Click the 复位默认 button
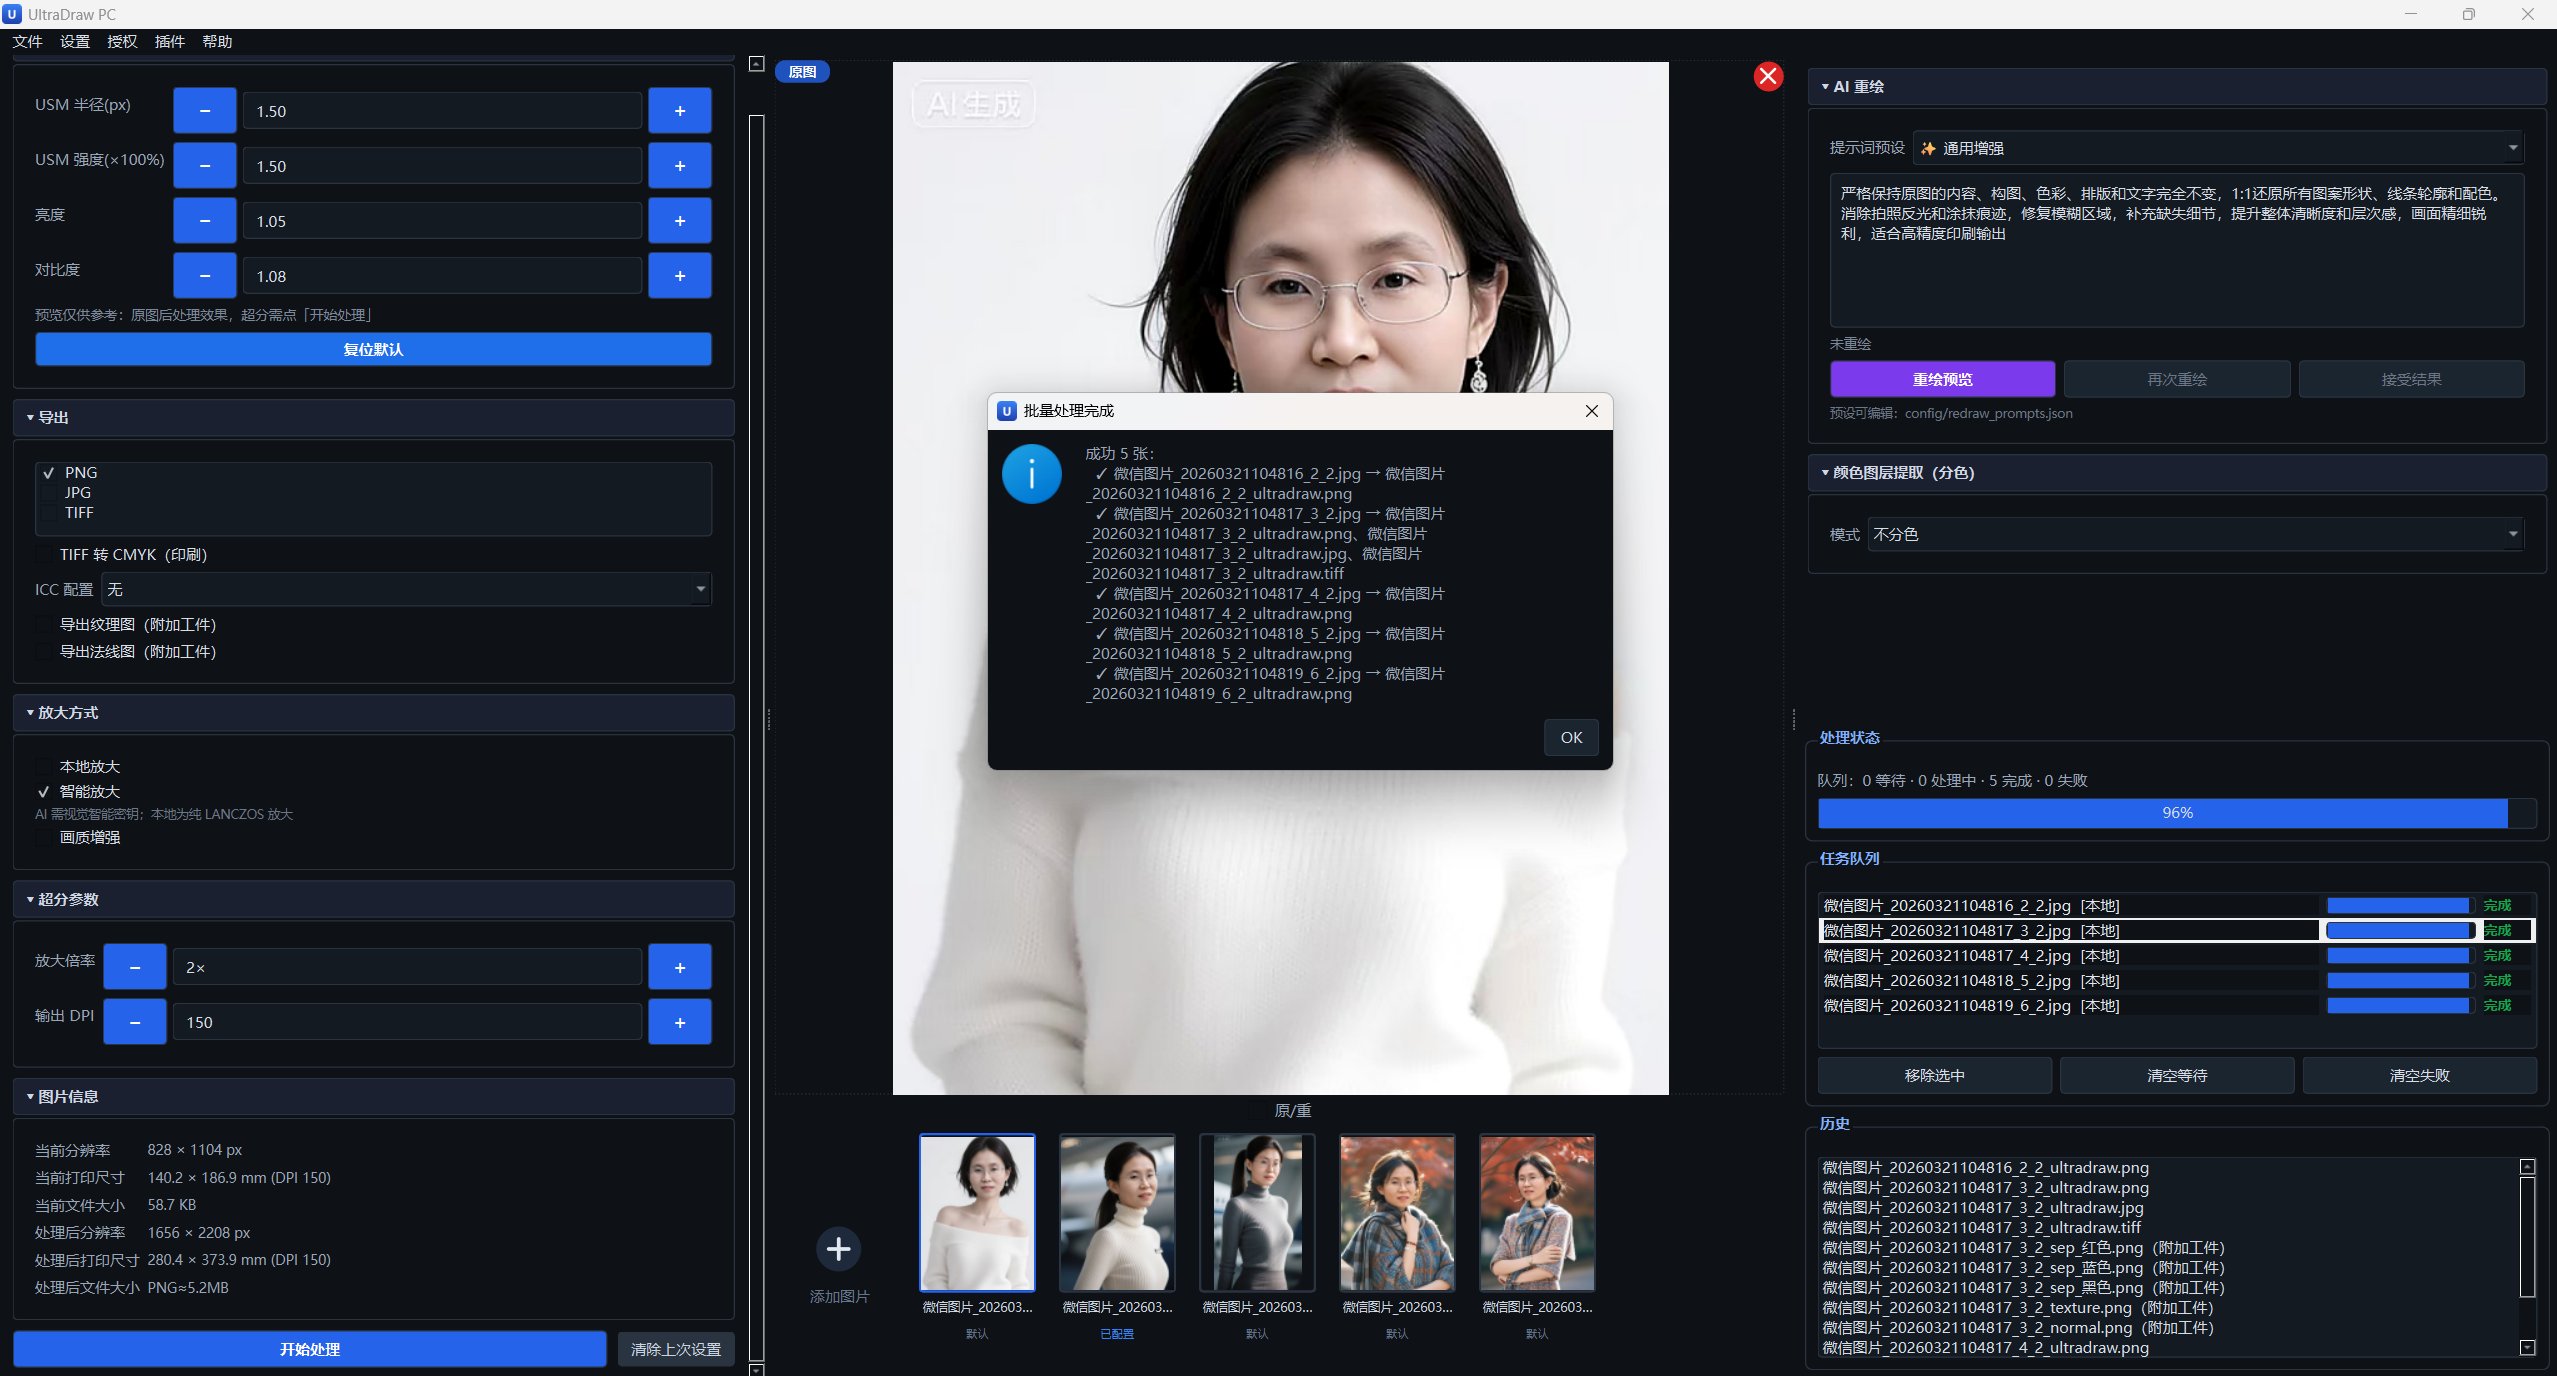 click(373, 350)
